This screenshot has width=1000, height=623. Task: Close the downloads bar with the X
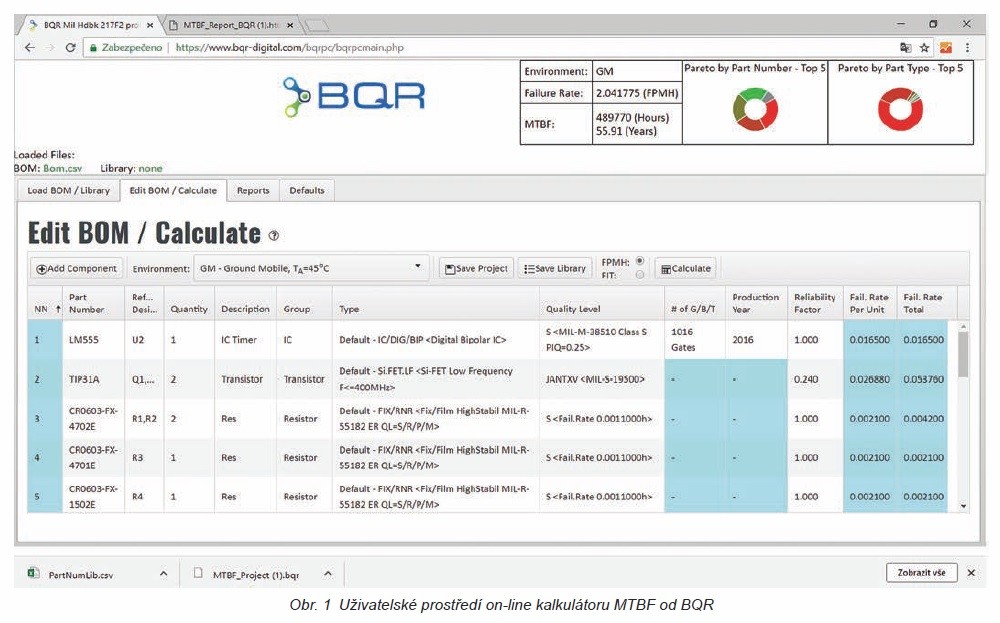pos(970,572)
